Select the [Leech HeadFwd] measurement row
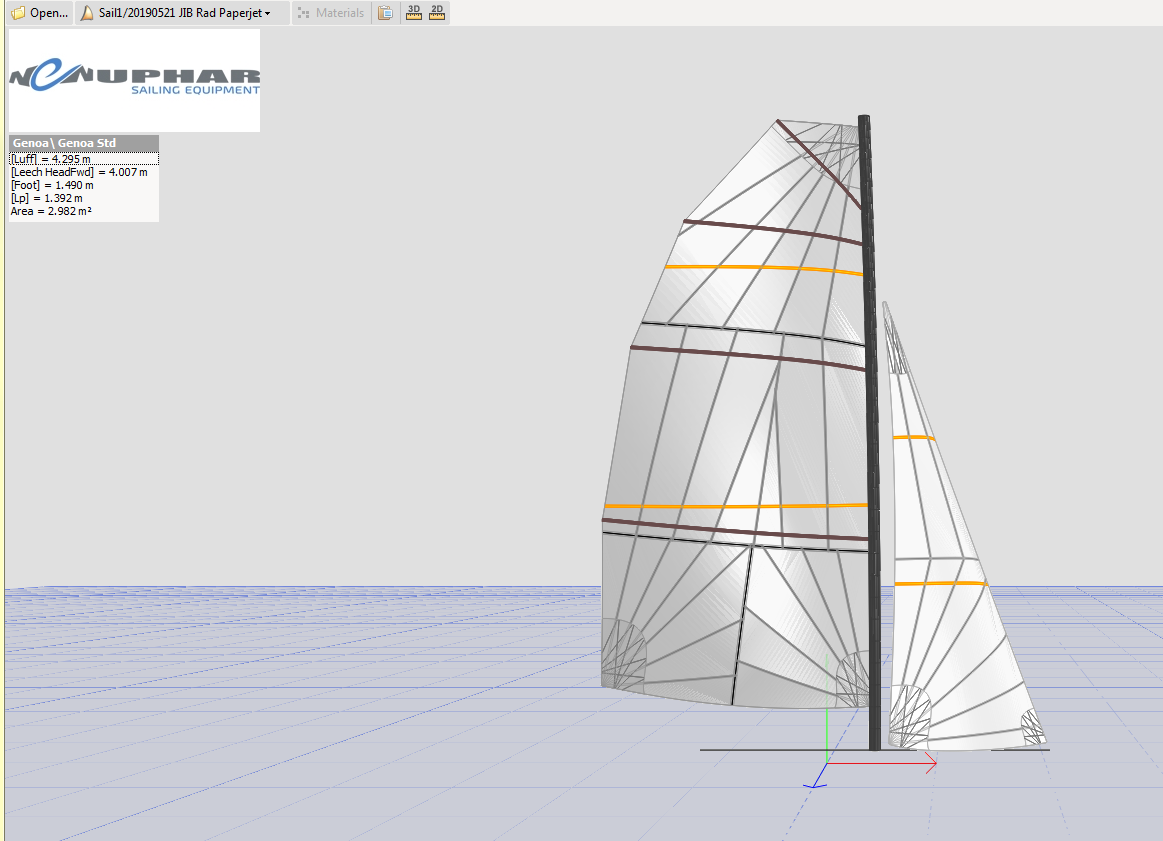 78,172
